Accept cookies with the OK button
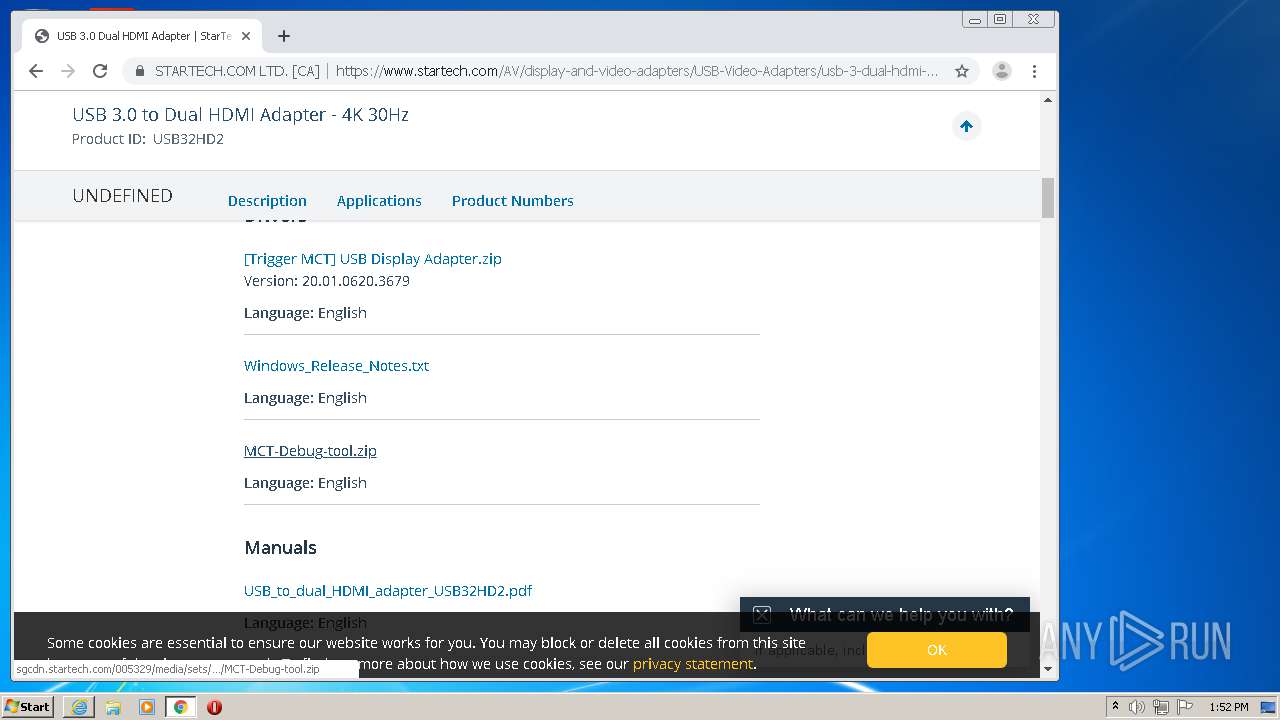This screenshot has width=1280, height=720. (x=936, y=650)
